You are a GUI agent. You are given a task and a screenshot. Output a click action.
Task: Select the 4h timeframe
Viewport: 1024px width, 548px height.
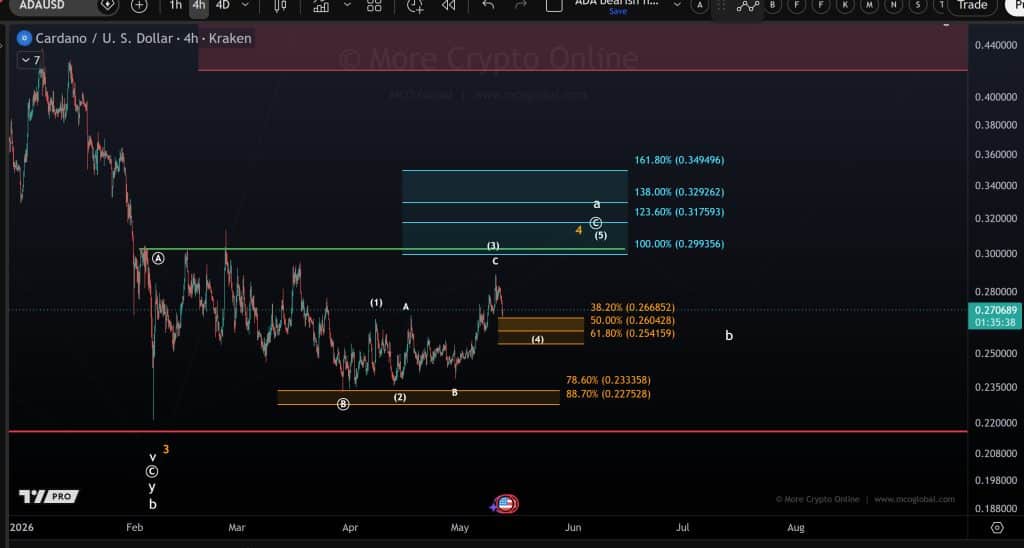tap(199, 5)
